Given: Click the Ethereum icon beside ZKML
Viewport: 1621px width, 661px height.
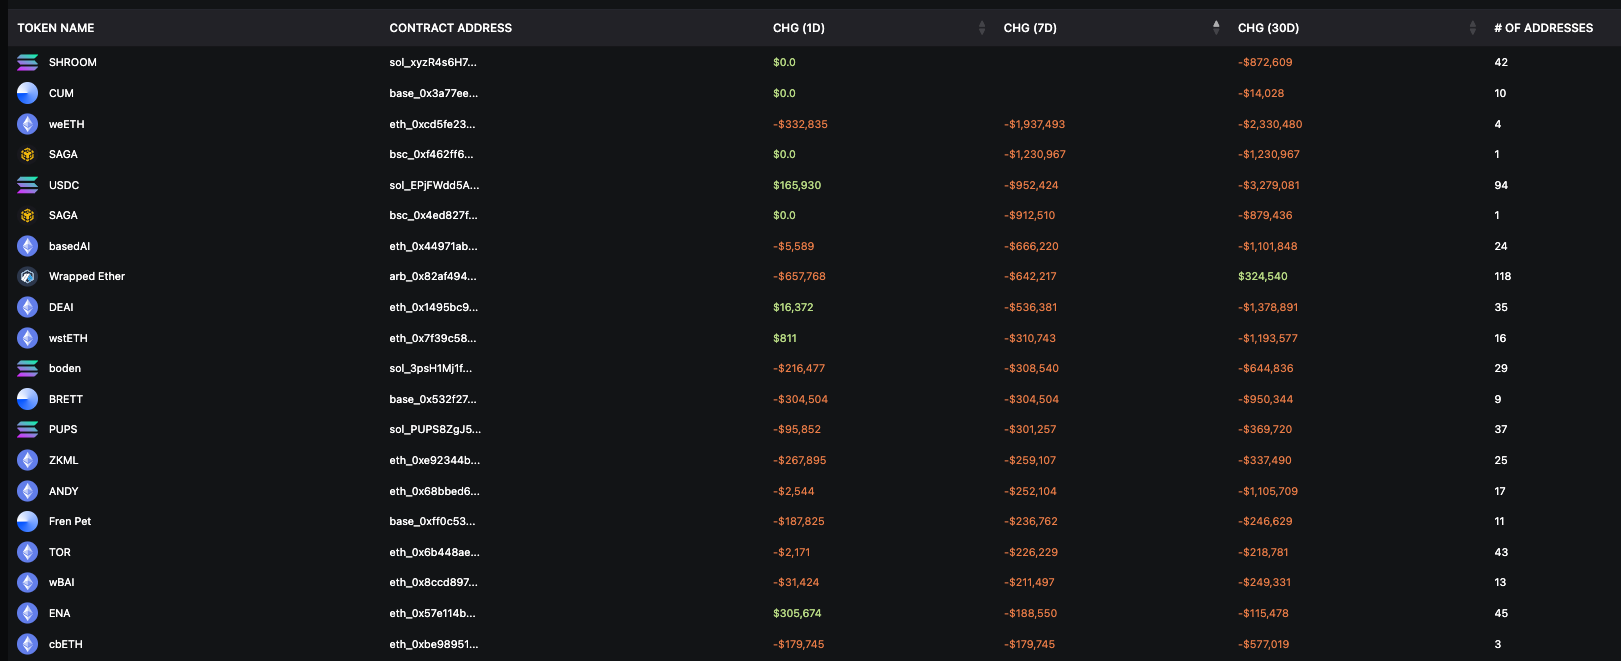Looking at the screenshot, I should tap(28, 460).
